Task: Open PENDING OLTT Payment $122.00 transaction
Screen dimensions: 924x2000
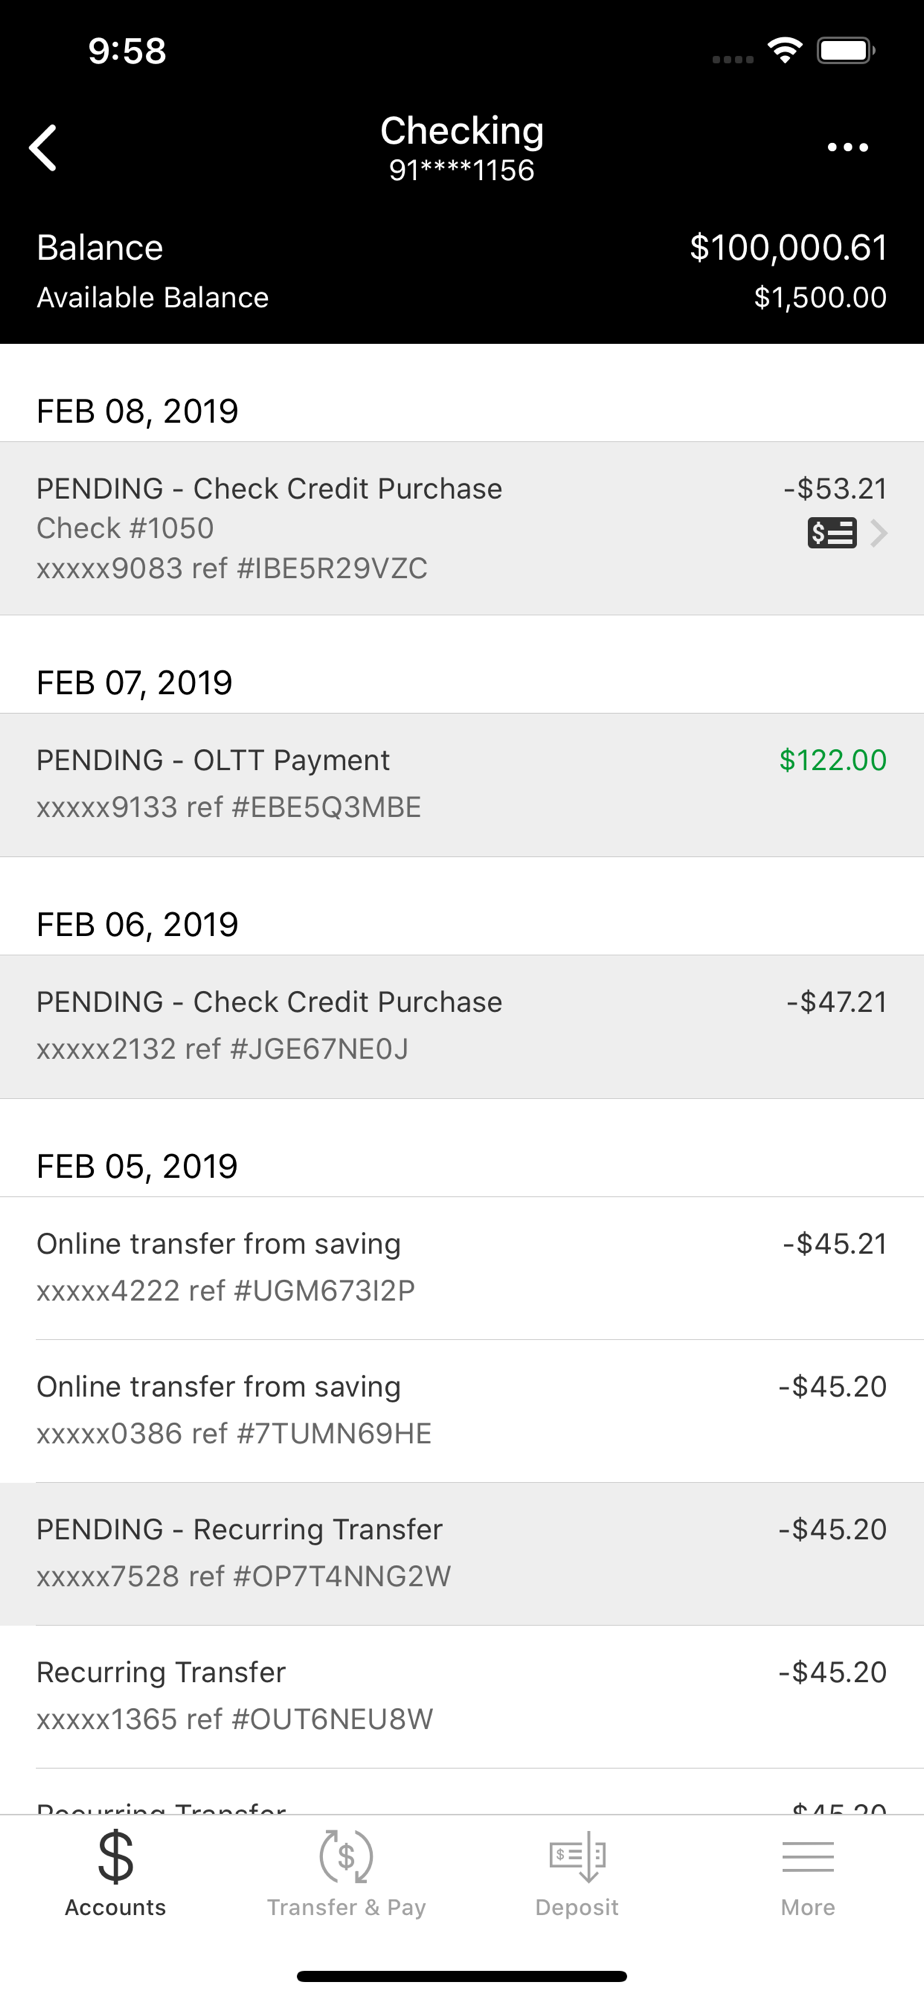Action: pyautogui.click(x=462, y=785)
